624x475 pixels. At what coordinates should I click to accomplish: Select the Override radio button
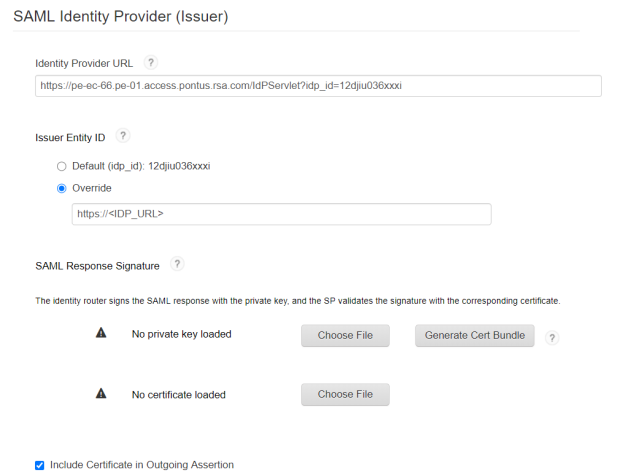pyautogui.click(x=62, y=188)
